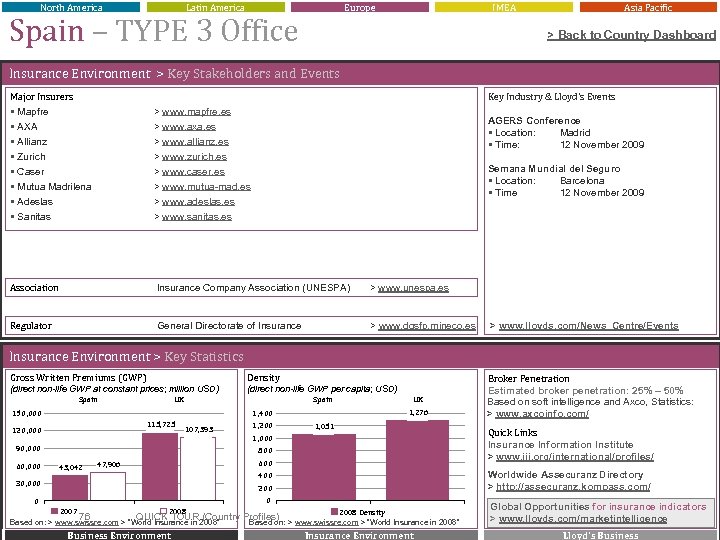Follow the www.sanitas.es link
The width and height of the screenshot is (720, 540).
pos(197,217)
